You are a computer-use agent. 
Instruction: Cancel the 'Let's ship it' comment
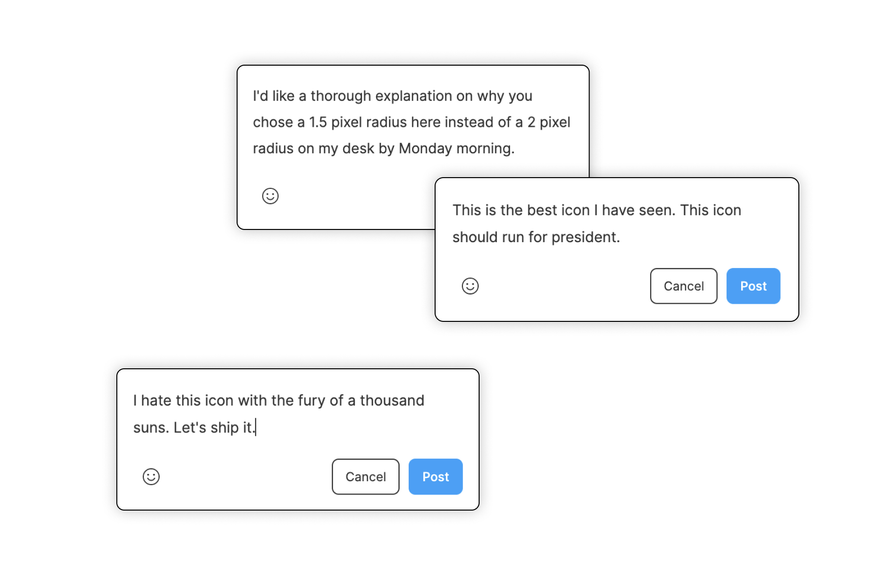pyautogui.click(x=365, y=476)
